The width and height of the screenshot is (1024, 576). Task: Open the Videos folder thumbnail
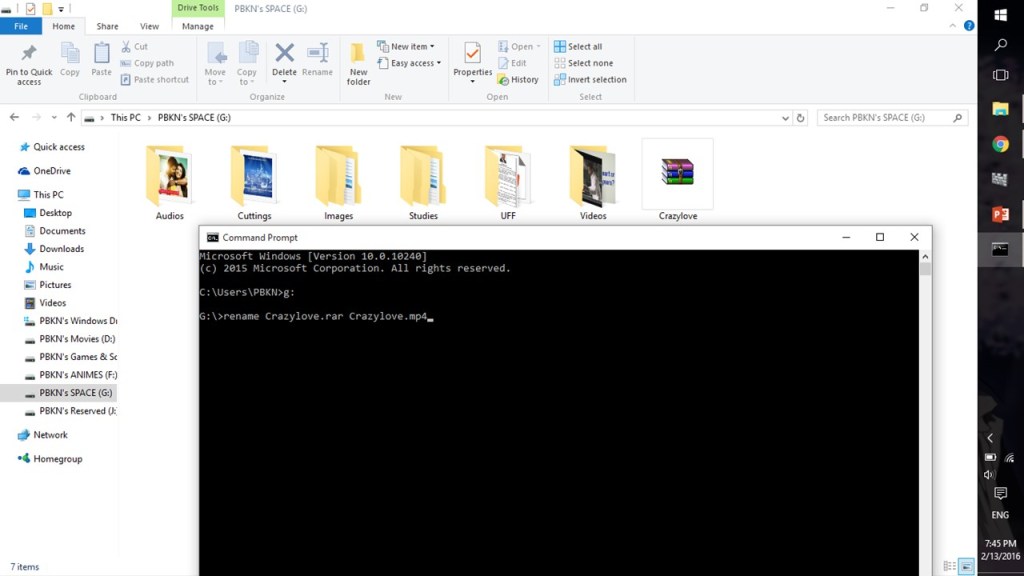pyautogui.click(x=592, y=178)
